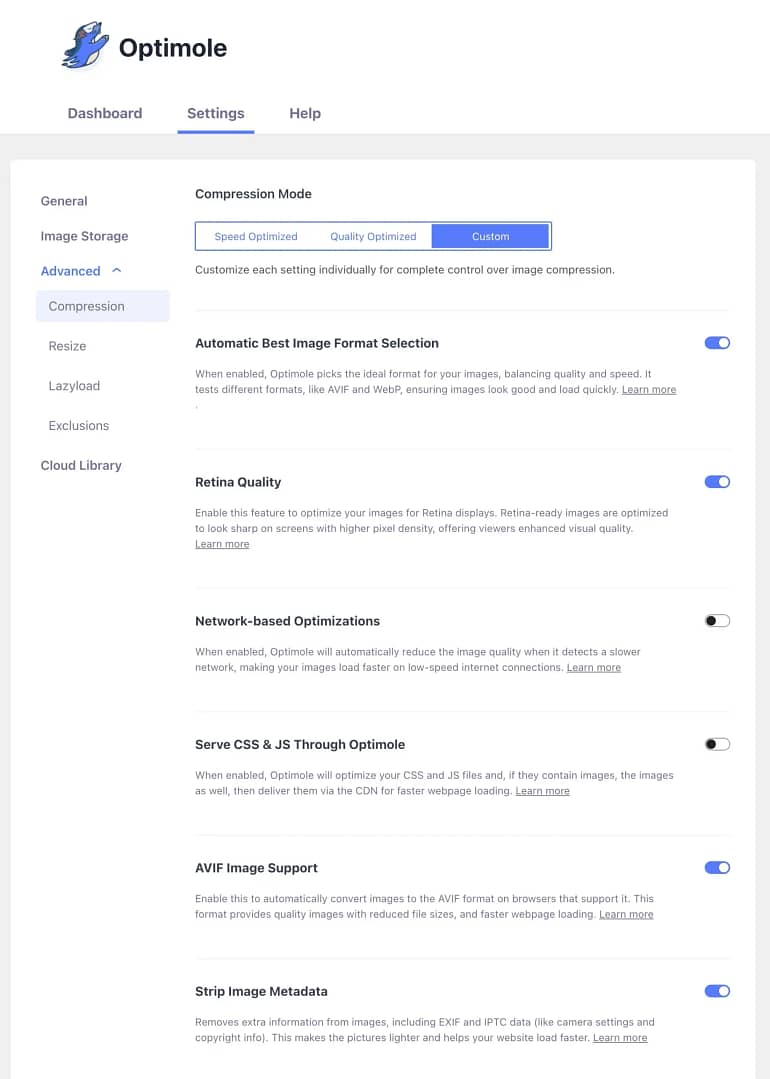This screenshot has width=770, height=1079.
Task: Open the Dashboard tab
Action: (x=105, y=114)
